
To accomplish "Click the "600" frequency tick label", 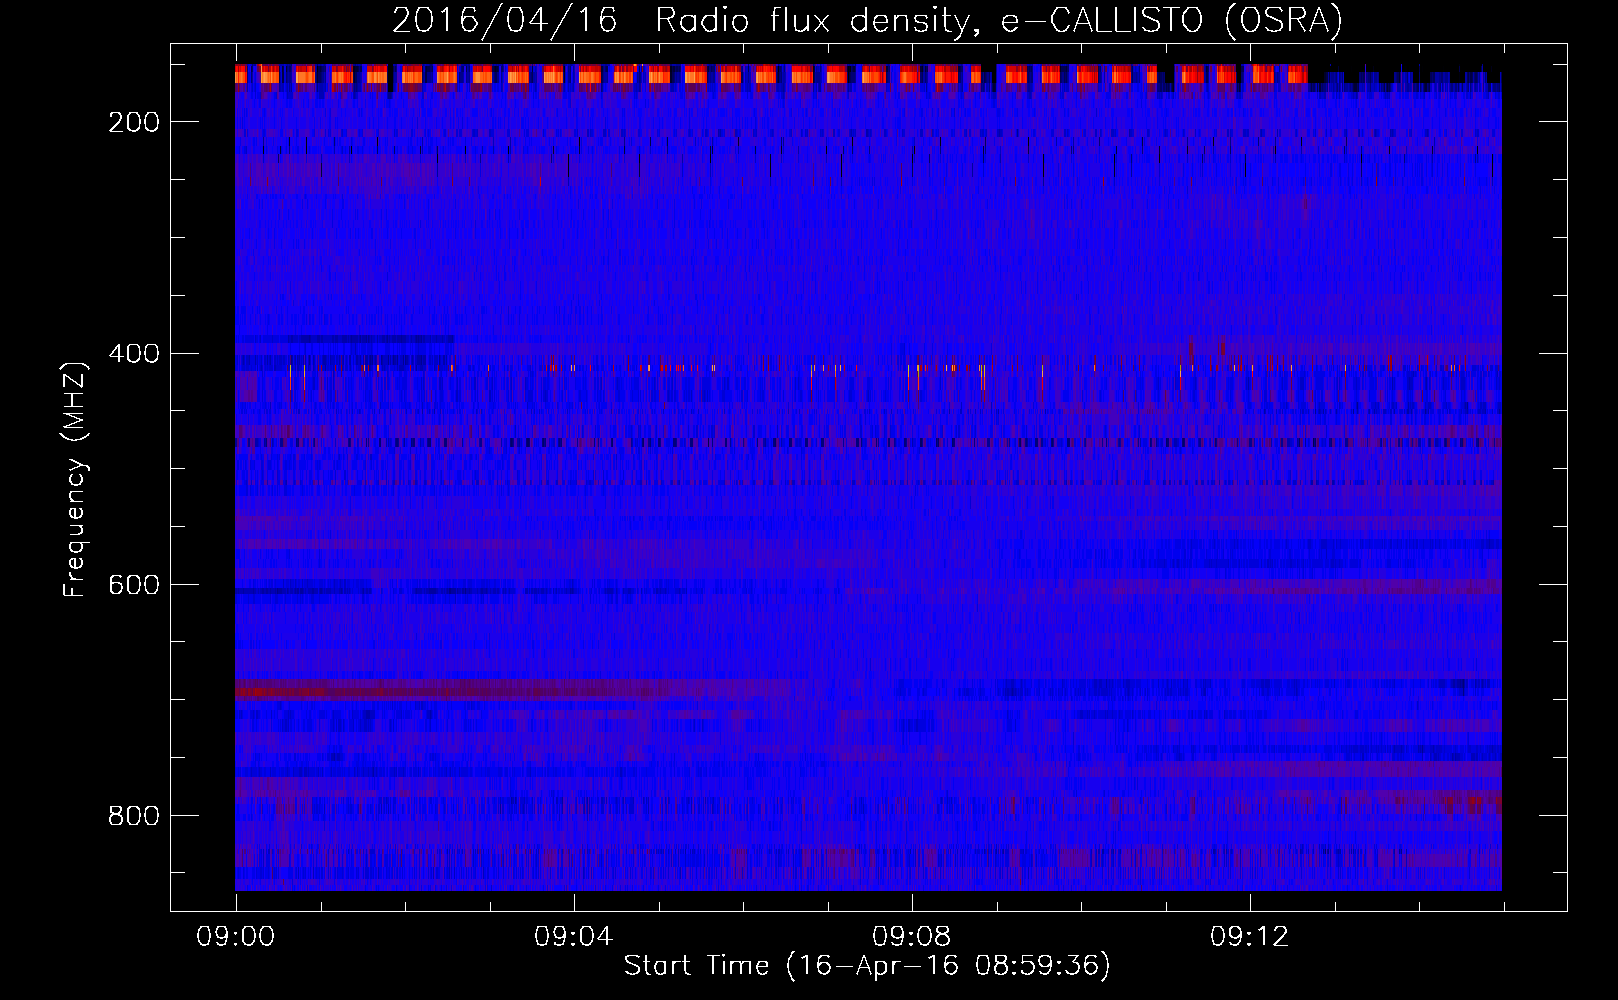I will (134, 585).
